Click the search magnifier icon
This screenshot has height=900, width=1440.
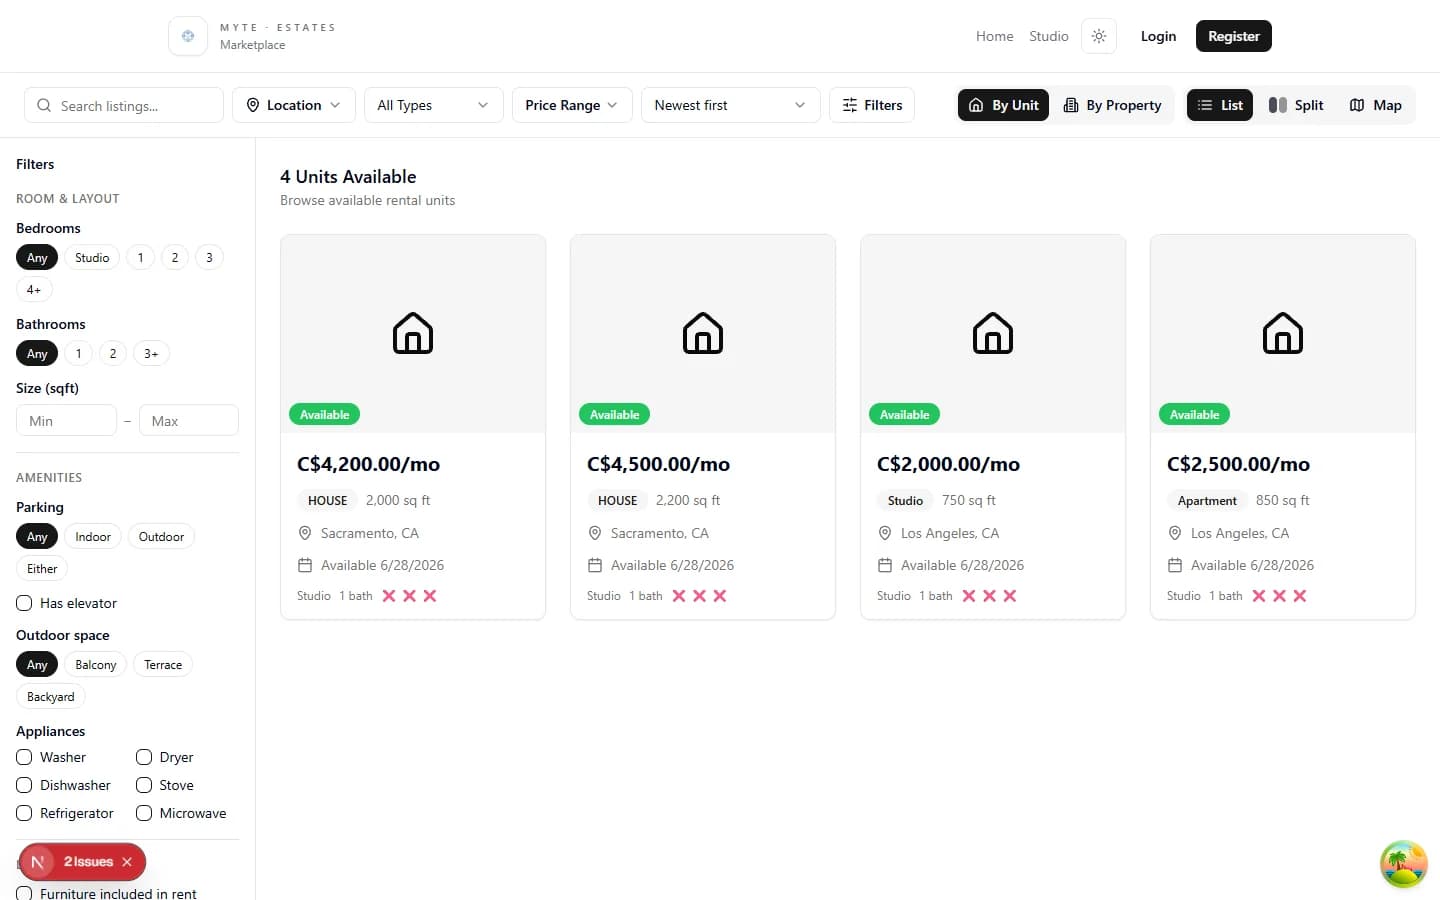[x=44, y=105]
